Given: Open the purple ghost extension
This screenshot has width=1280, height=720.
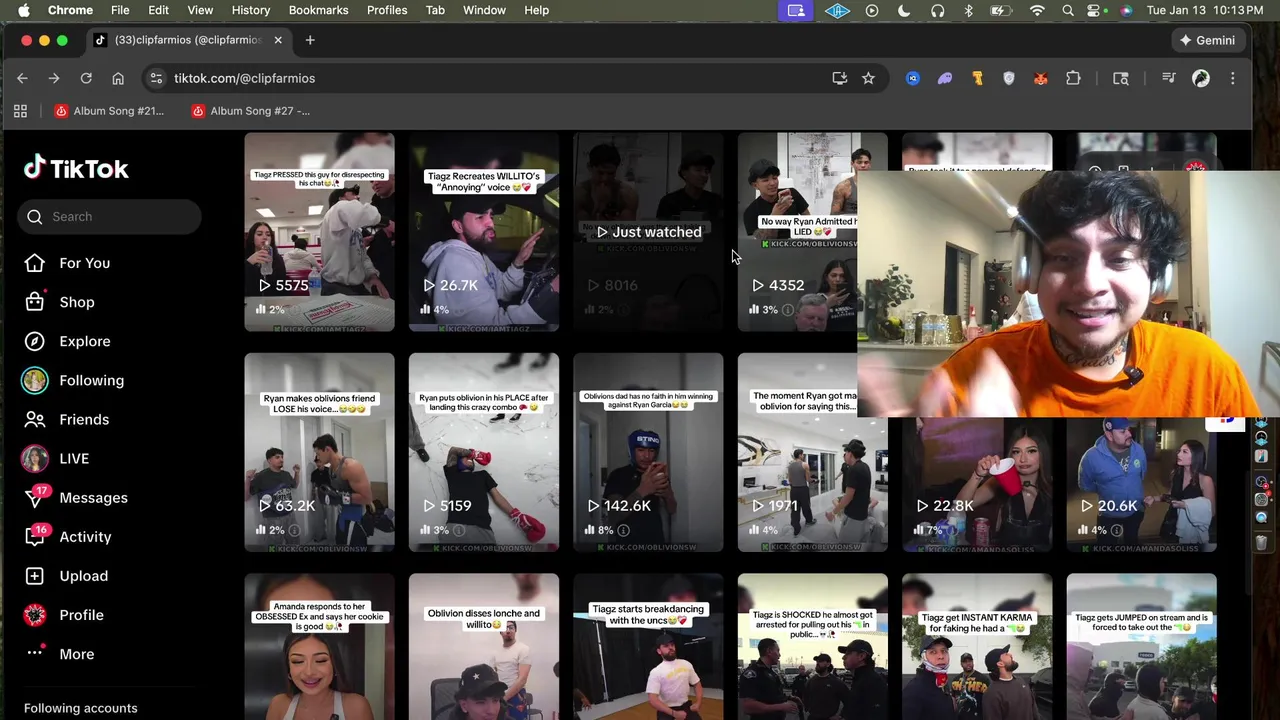Looking at the screenshot, I should pos(945,78).
